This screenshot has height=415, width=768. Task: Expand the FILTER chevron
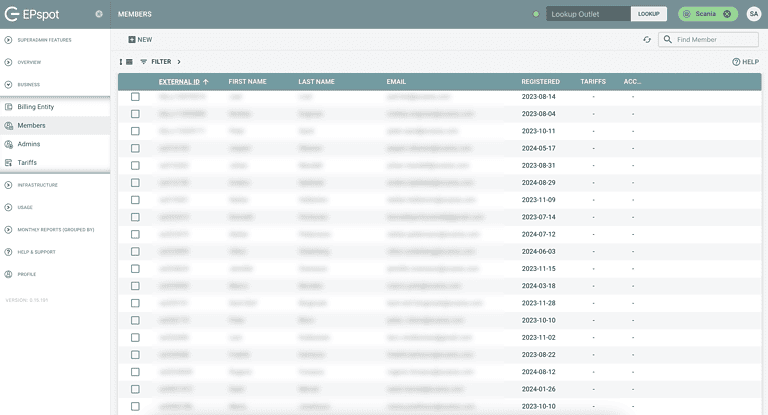[x=179, y=62]
